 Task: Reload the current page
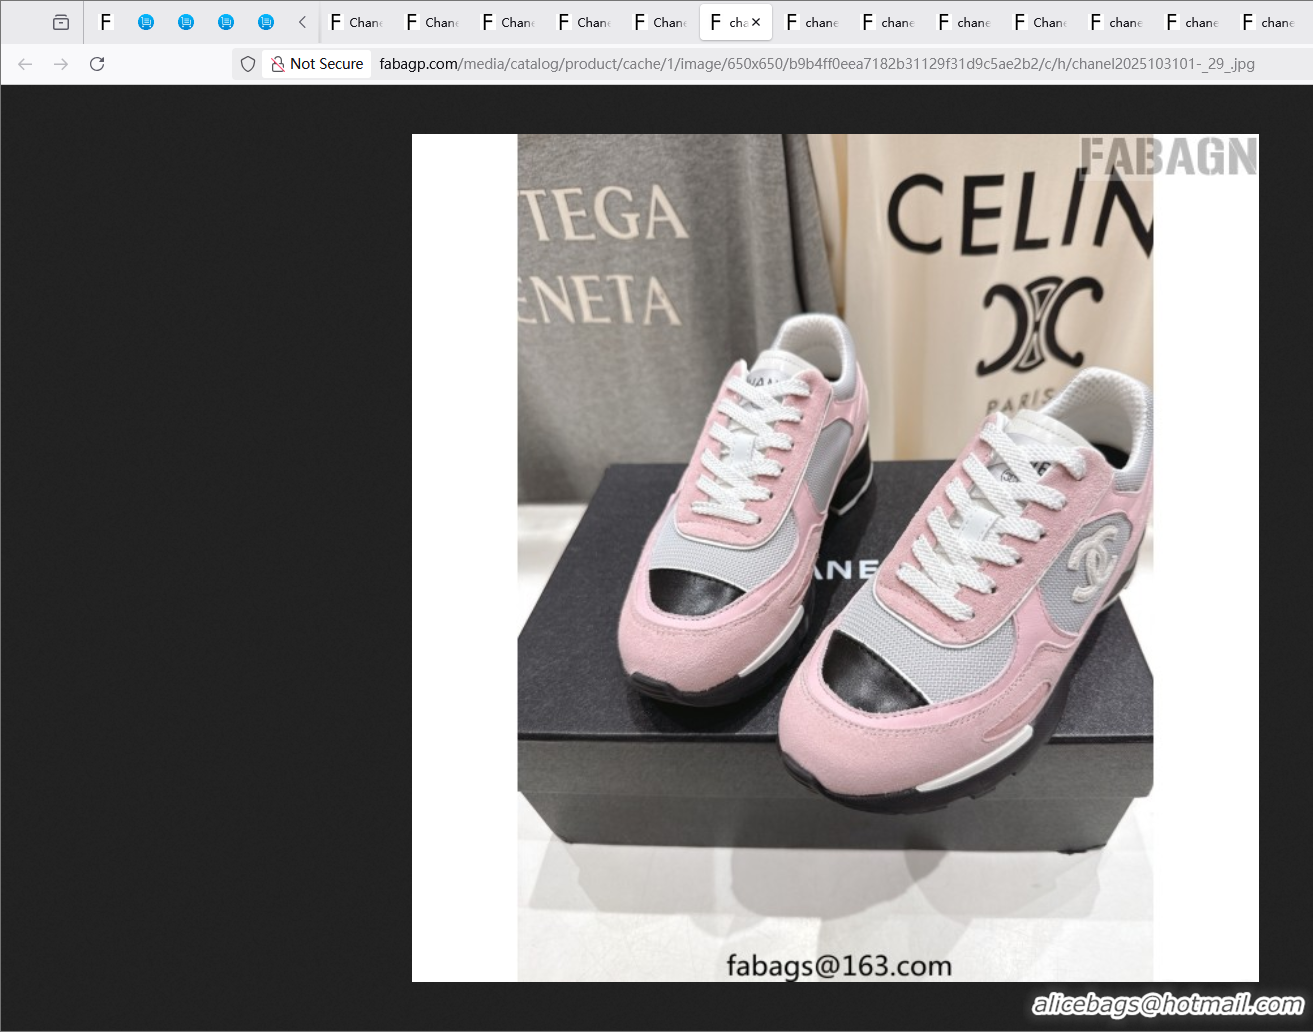96,63
